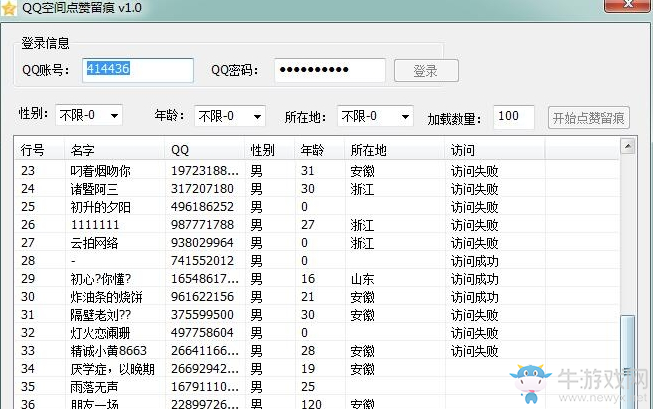Click 访问失败 status in row 33
Screen dimensions: 653x409
click(475, 351)
